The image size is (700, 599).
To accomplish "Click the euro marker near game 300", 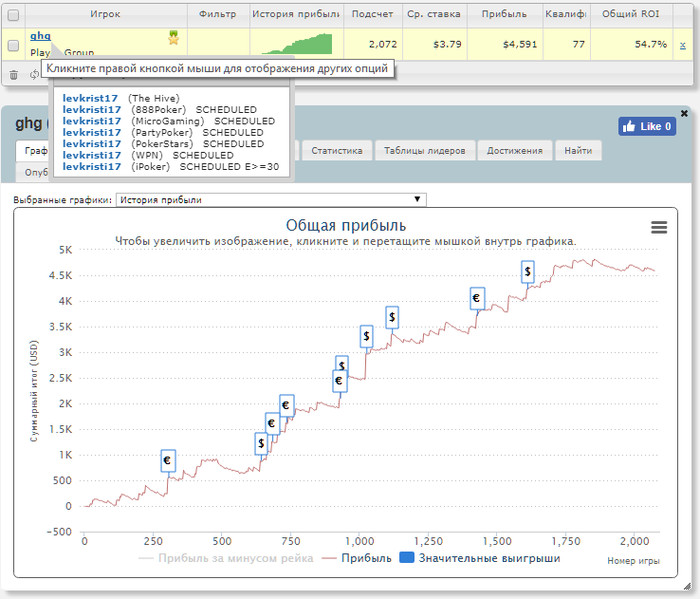I will click(x=168, y=460).
